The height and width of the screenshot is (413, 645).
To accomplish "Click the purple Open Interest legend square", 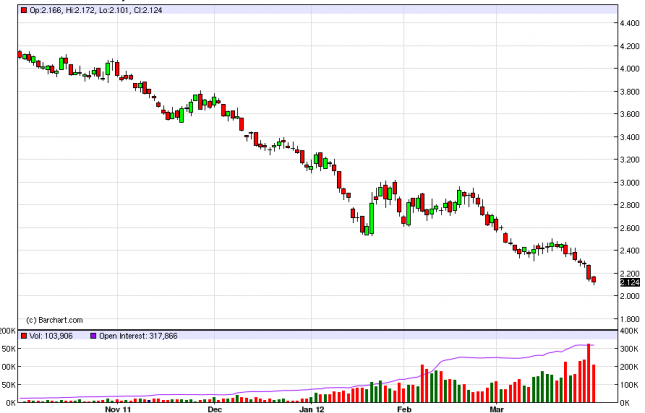I will pyautogui.click(x=93, y=336).
